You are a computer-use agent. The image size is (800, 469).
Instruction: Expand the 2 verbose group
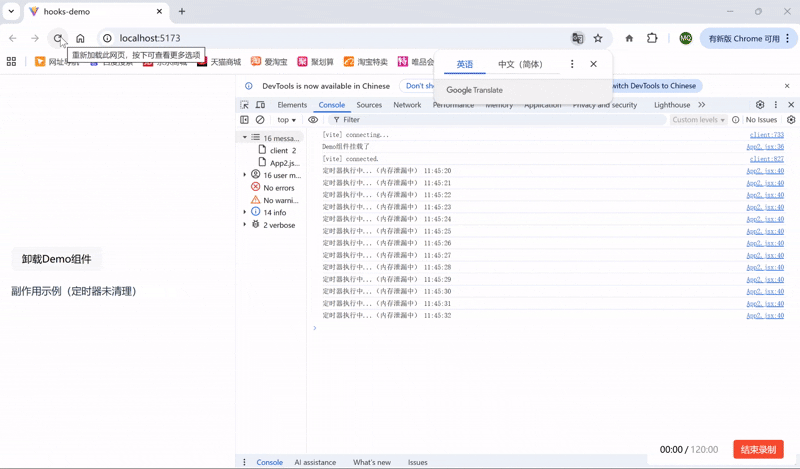pyautogui.click(x=244, y=225)
